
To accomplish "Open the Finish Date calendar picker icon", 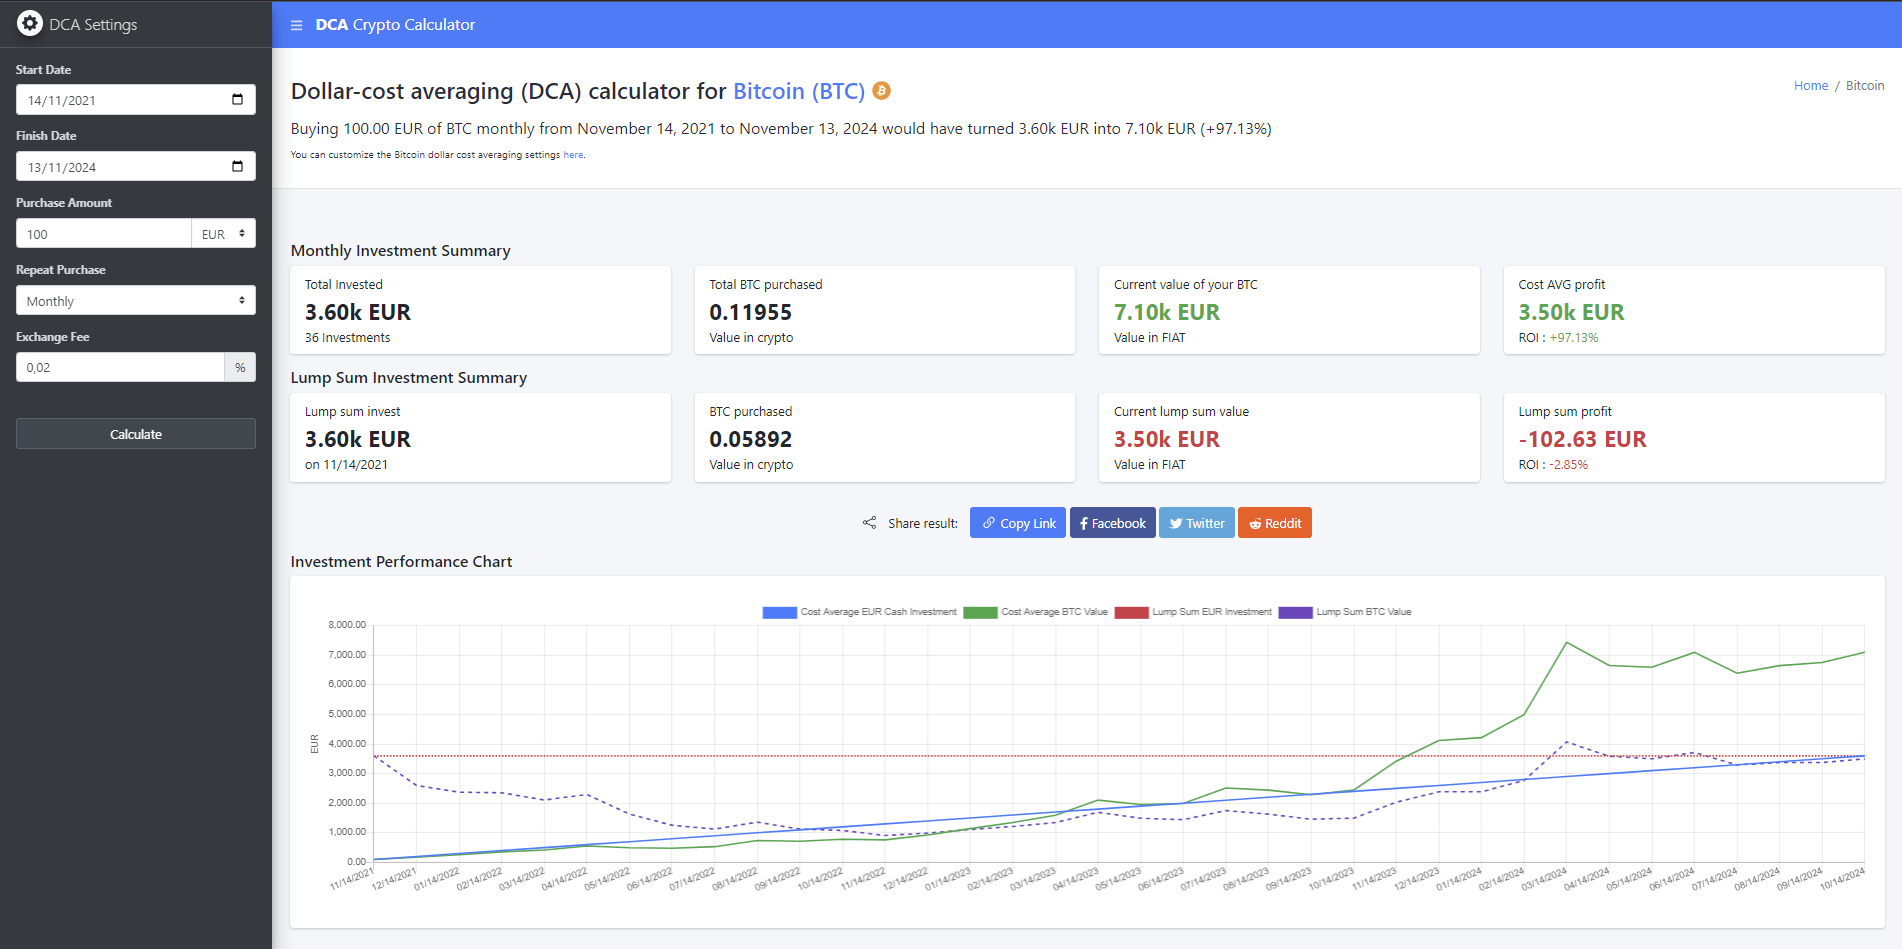I will [x=237, y=166].
